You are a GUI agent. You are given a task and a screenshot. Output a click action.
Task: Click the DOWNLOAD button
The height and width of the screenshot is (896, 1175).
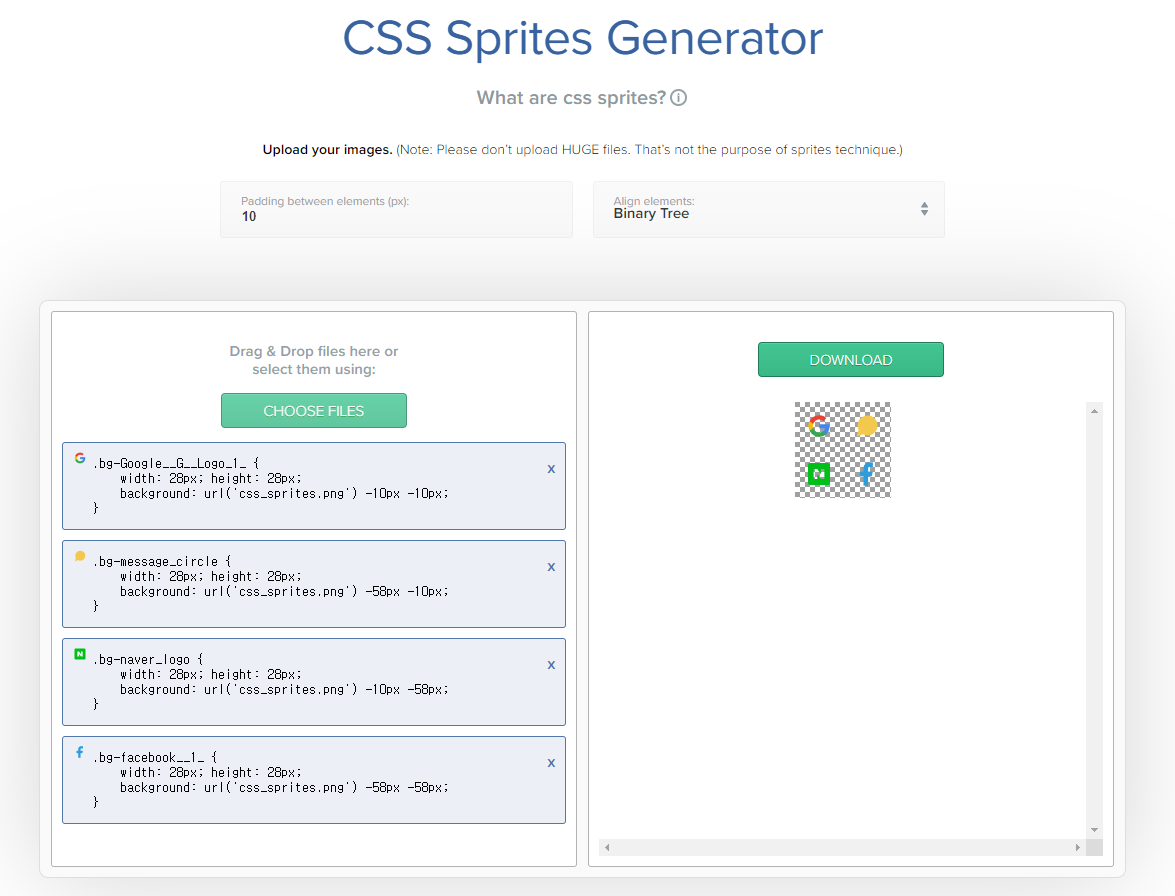[x=851, y=360]
